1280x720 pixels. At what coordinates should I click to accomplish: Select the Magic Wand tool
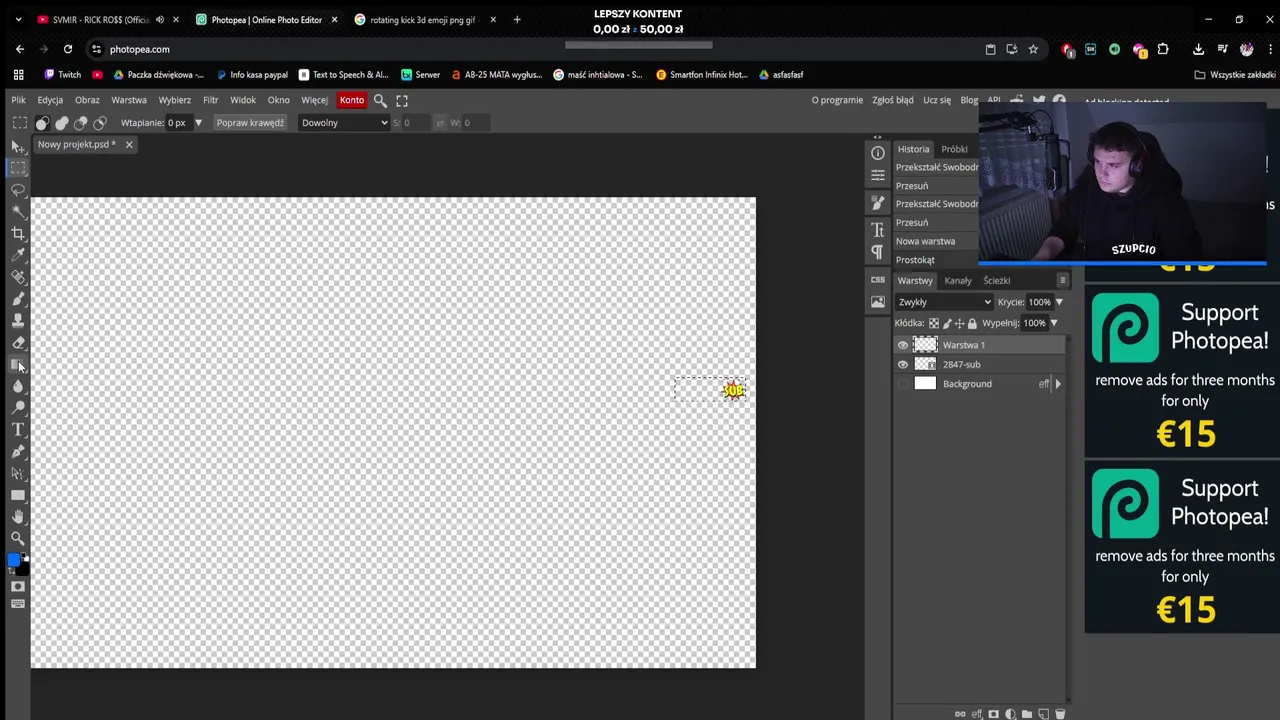[x=18, y=211]
